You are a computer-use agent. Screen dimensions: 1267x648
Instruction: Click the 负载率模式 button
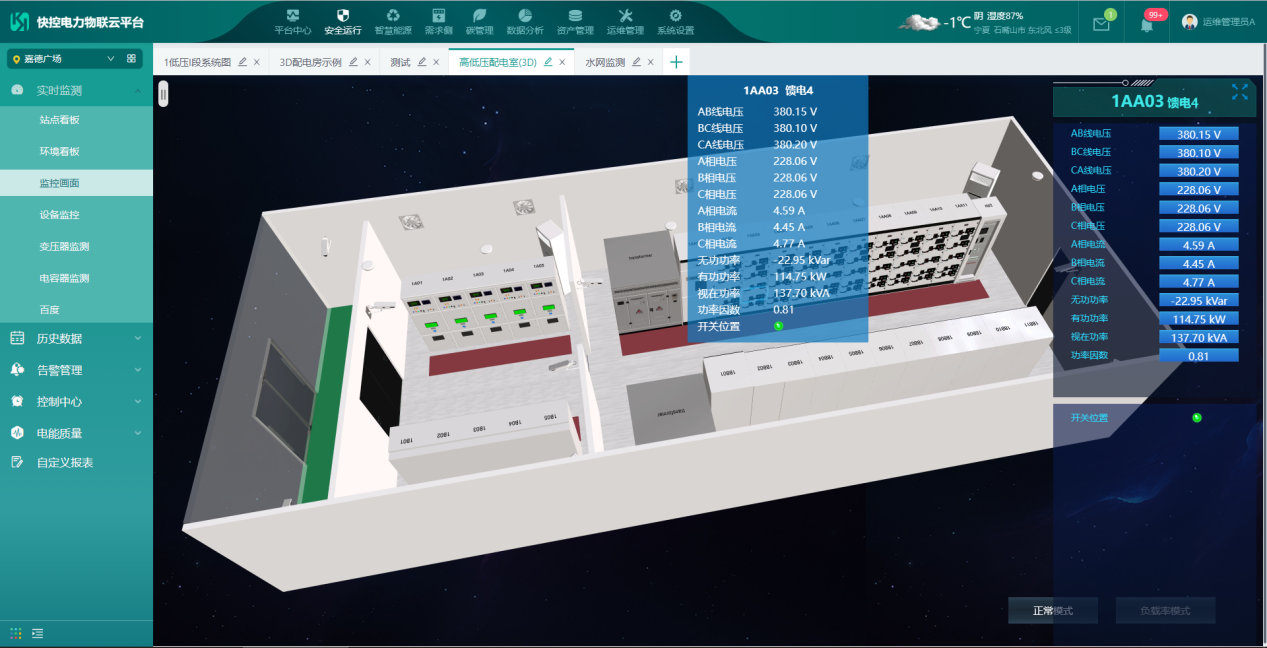(1165, 610)
